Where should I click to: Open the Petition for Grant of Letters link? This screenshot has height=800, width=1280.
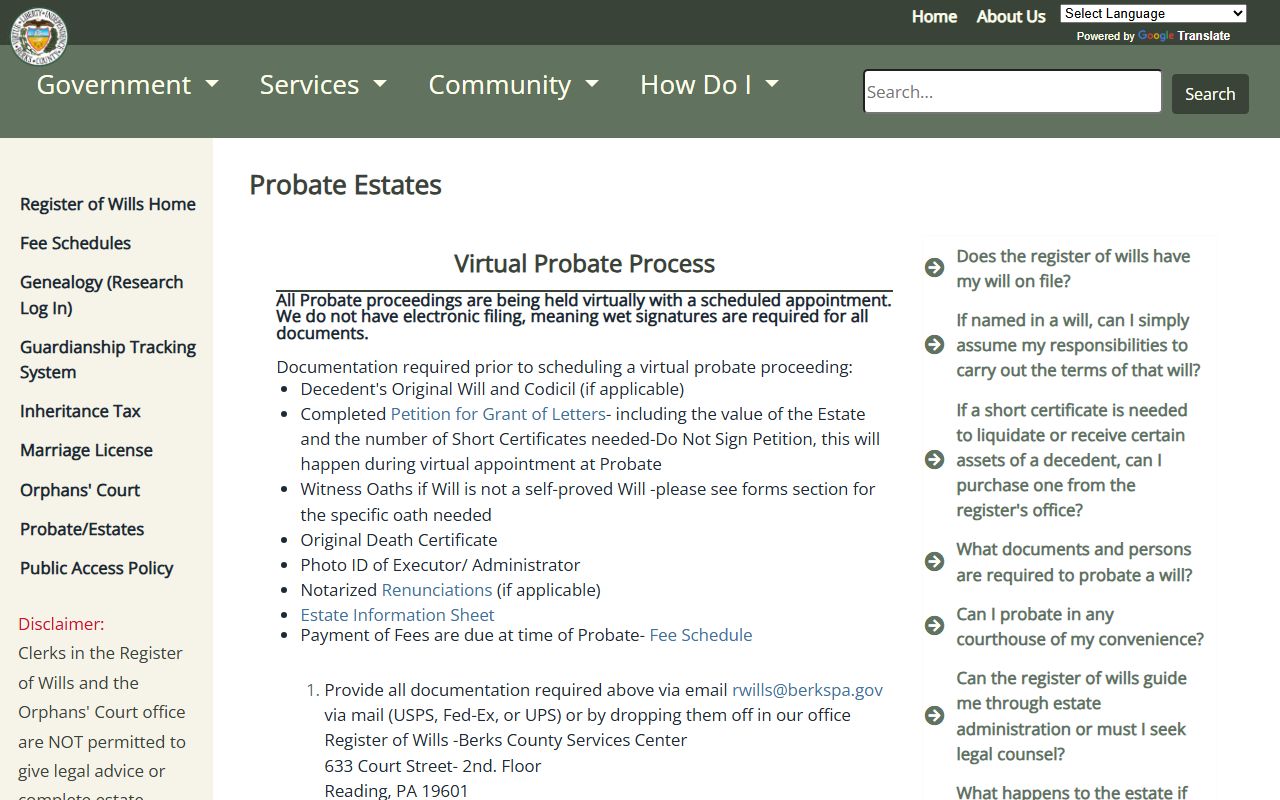[498, 414]
